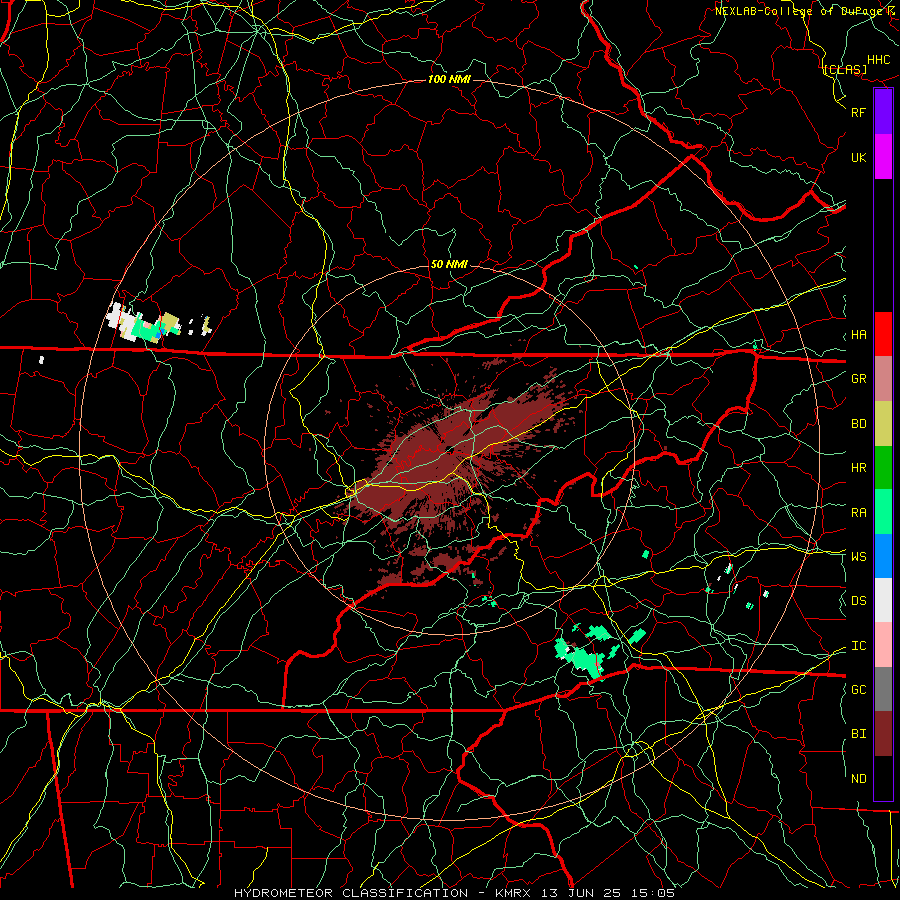Click the 'RF' legend label

[858, 112]
